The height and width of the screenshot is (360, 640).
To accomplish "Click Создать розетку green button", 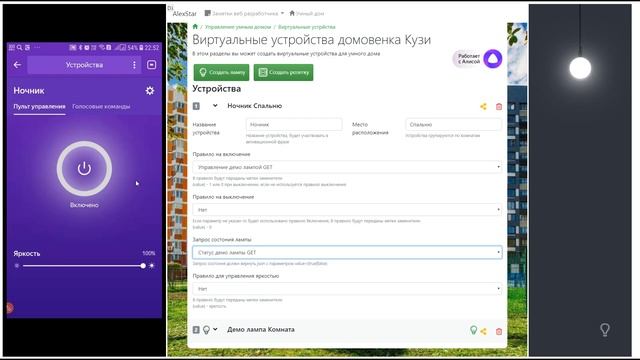I will tap(283, 72).
